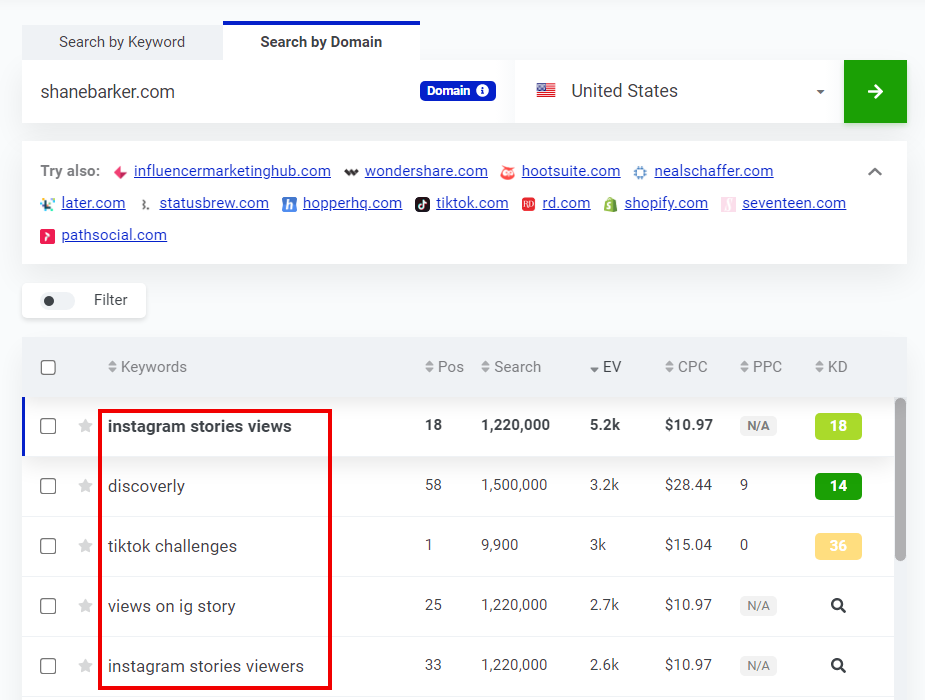Open pathsocial.com suggestion link
Screen dimensions: 925x700
[x=114, y=235]
